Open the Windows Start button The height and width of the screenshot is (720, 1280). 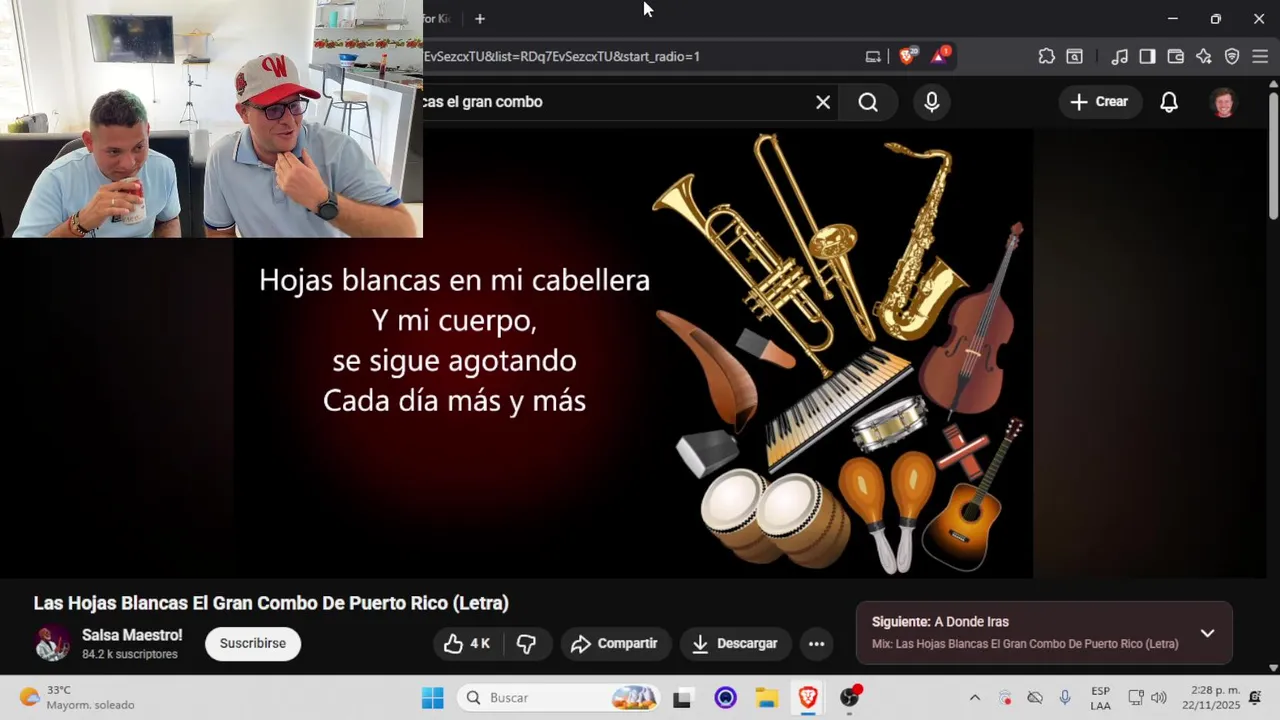coord(433,698)
